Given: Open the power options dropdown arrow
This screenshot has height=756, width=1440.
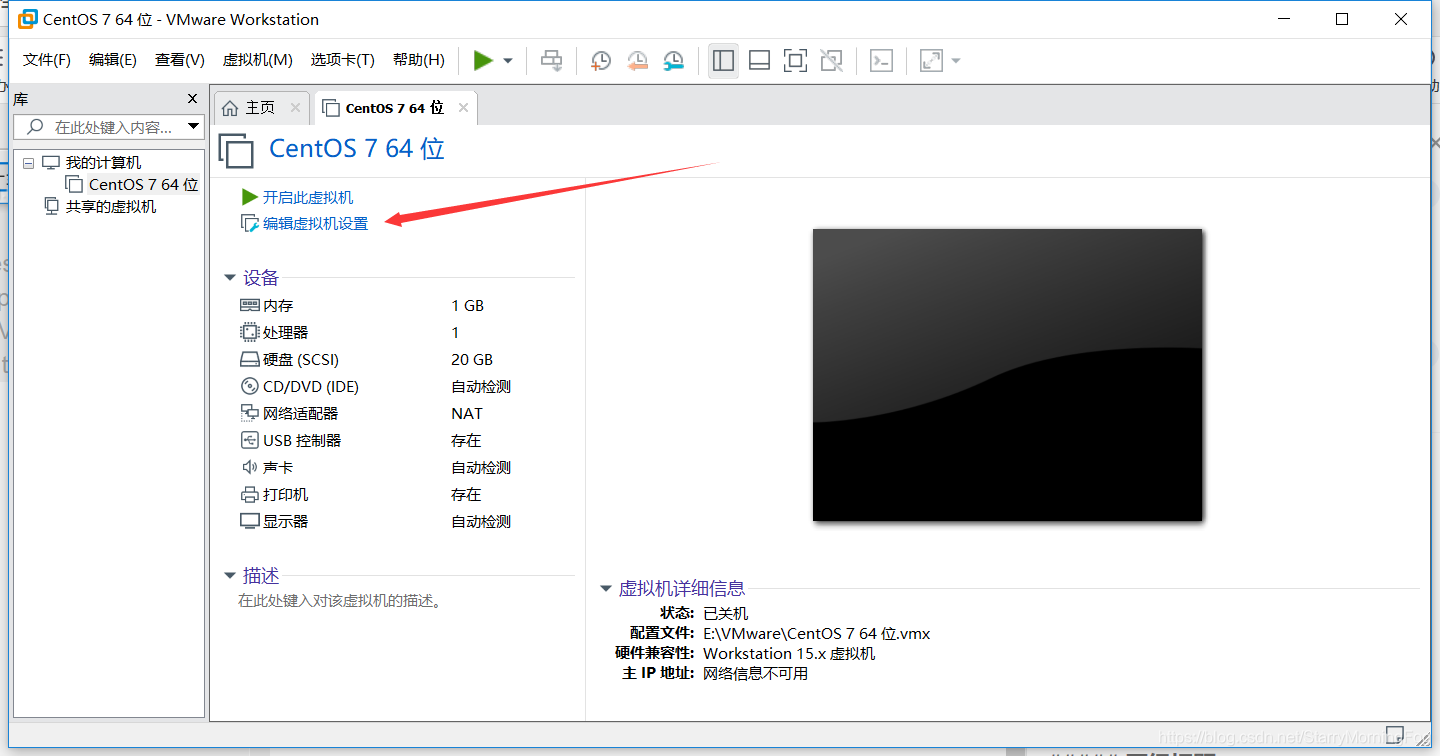Looking at the screenshot, I should [x=508, y=61].
